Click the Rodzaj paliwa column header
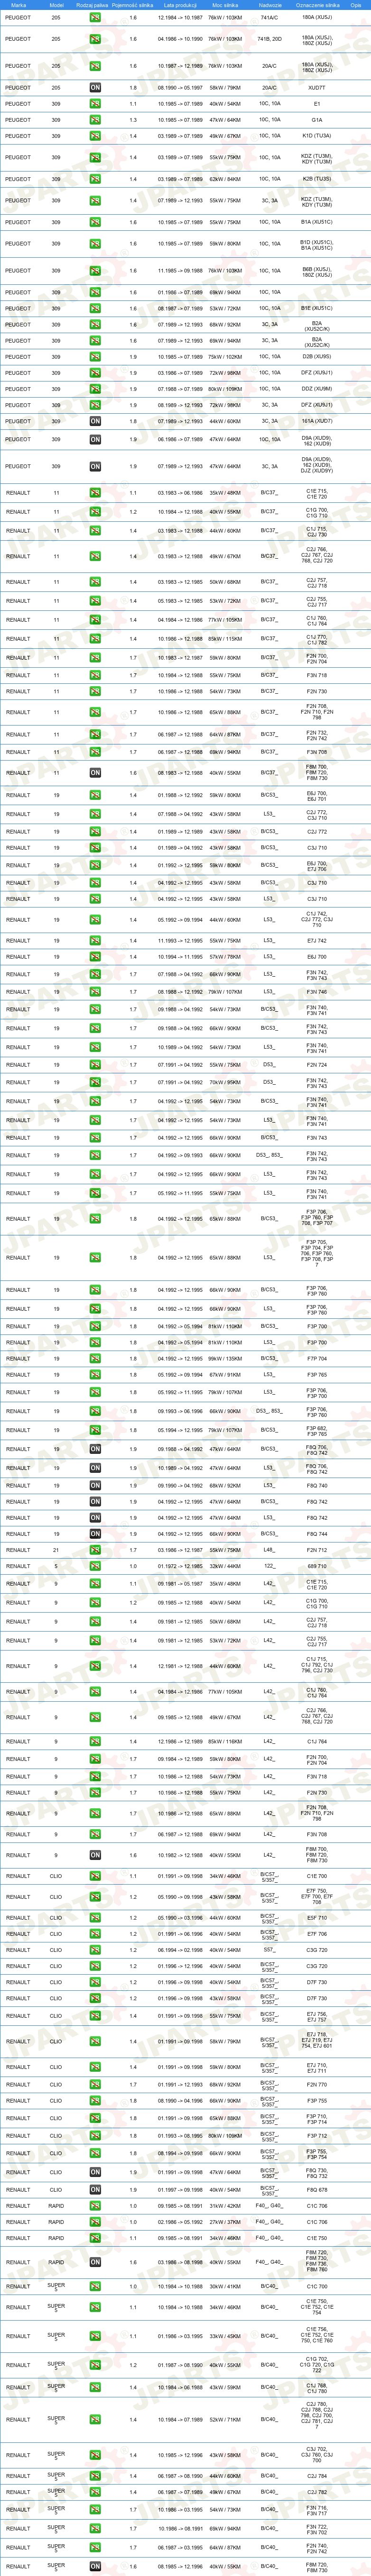Viewport: 371px width, 2576px height. point(92,5)
